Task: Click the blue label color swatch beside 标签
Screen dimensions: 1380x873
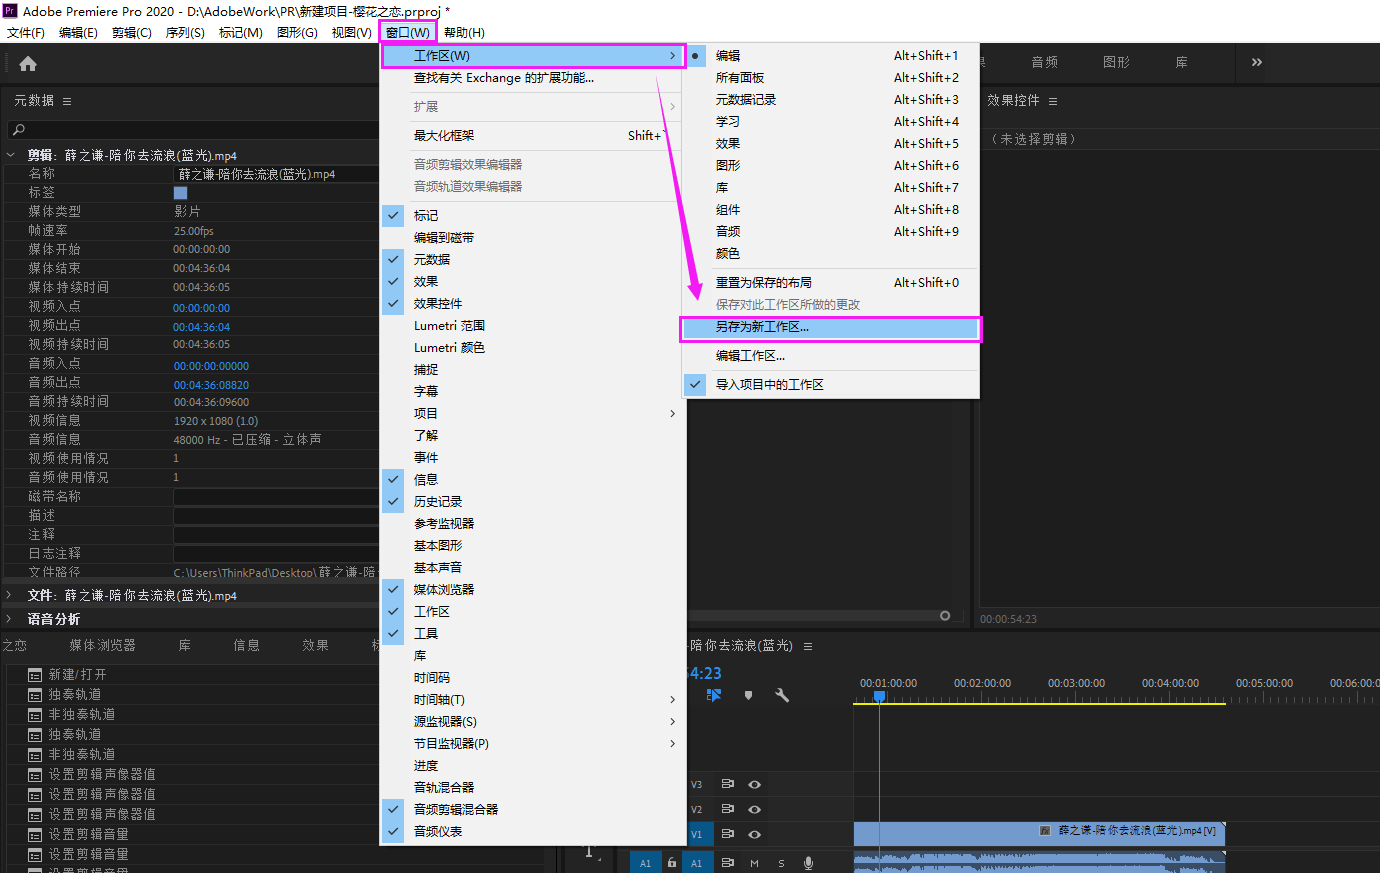Action: coord(181,191)
